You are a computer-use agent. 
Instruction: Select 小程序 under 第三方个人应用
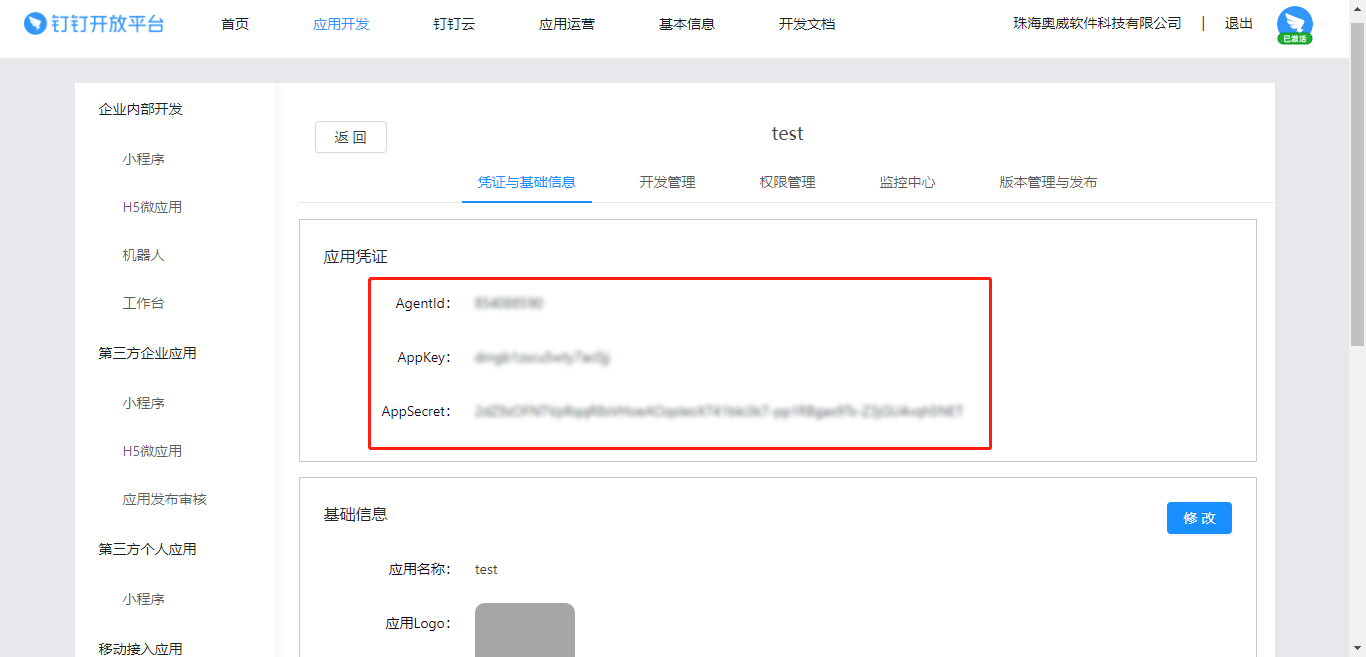pyautogui.click(x=143, y=598)
